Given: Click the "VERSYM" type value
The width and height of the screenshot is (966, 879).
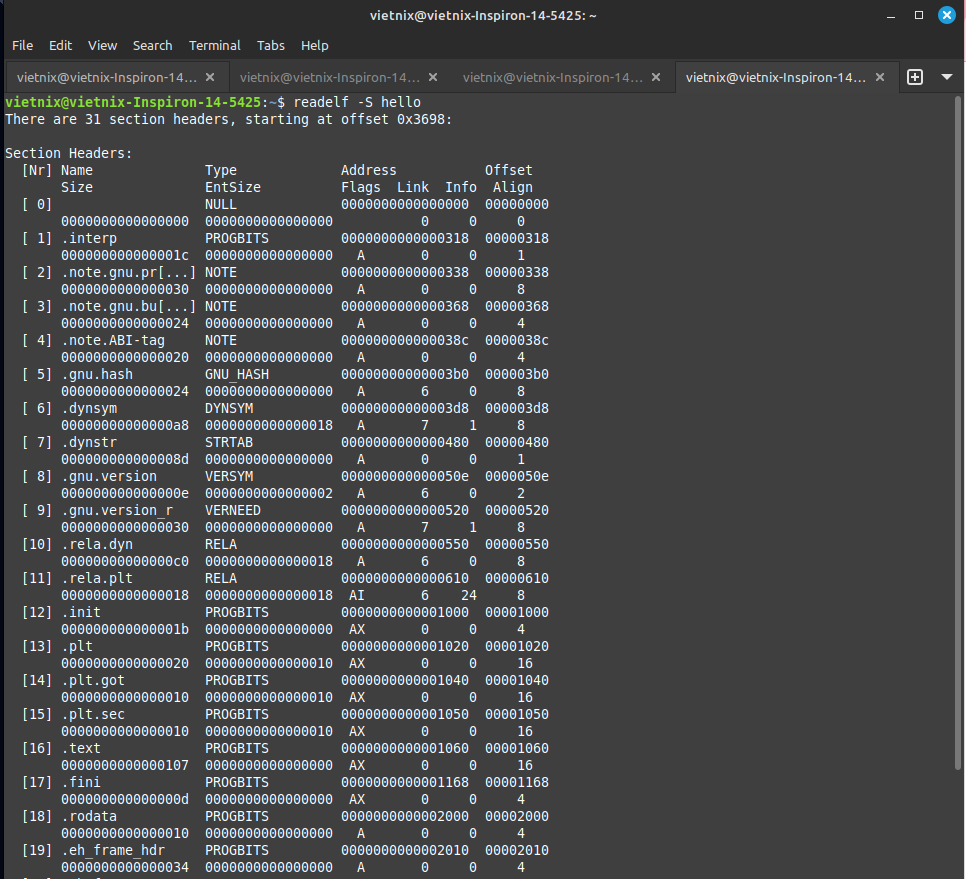Looking at the screenshot, I should [229, 476].
